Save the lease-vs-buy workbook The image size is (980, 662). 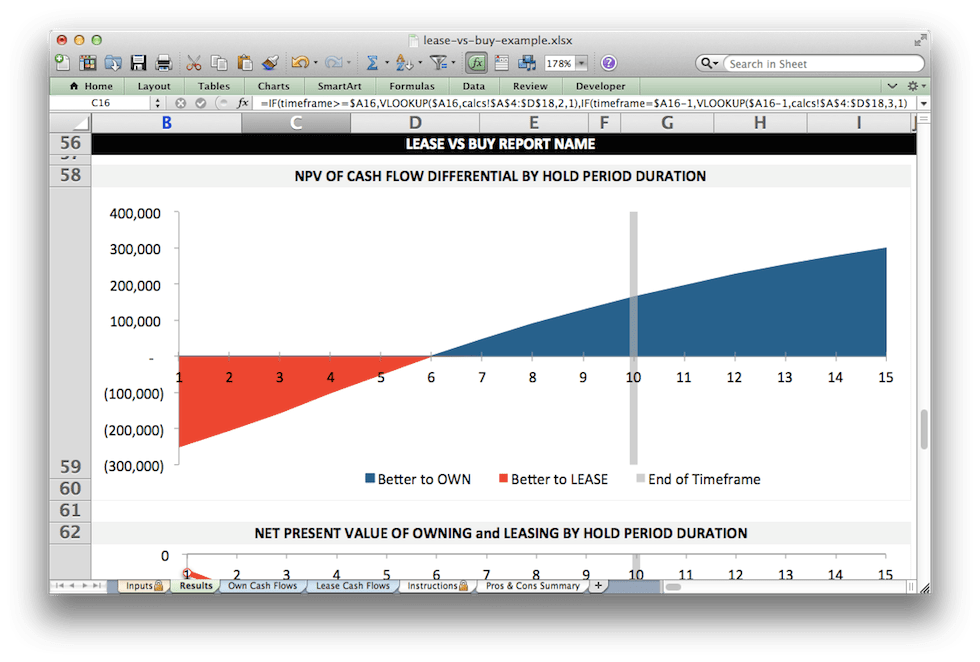tap(138, 62)
